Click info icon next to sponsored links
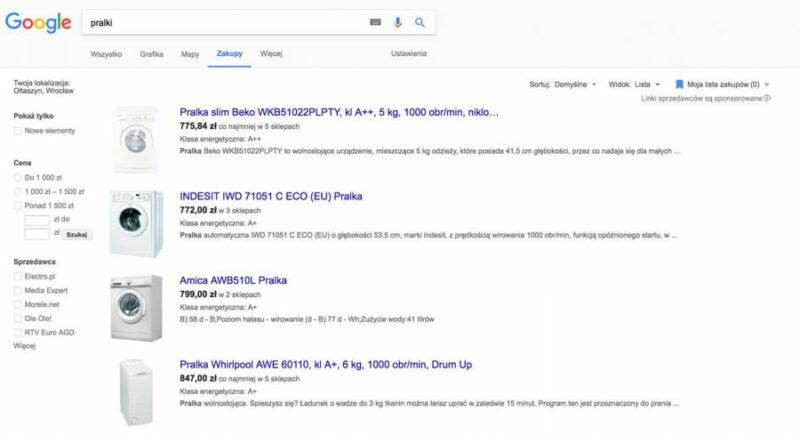 pyautogui.click(x=767, y=98)
